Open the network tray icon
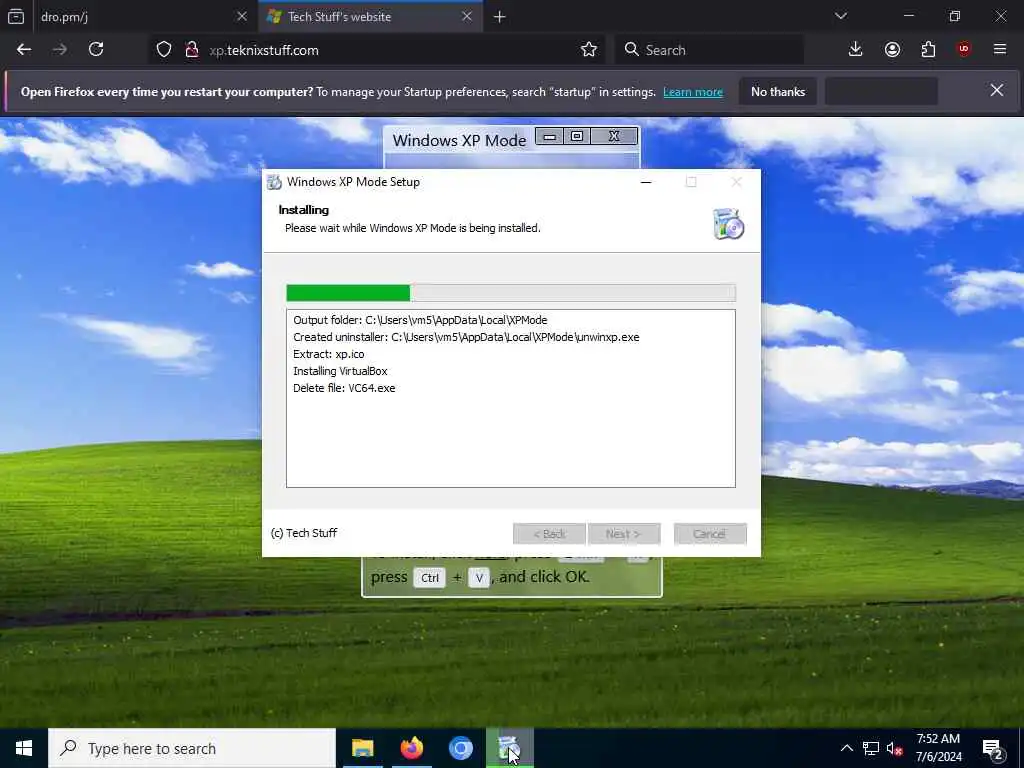The image size is (1024, 768). (x=871, y=748)
